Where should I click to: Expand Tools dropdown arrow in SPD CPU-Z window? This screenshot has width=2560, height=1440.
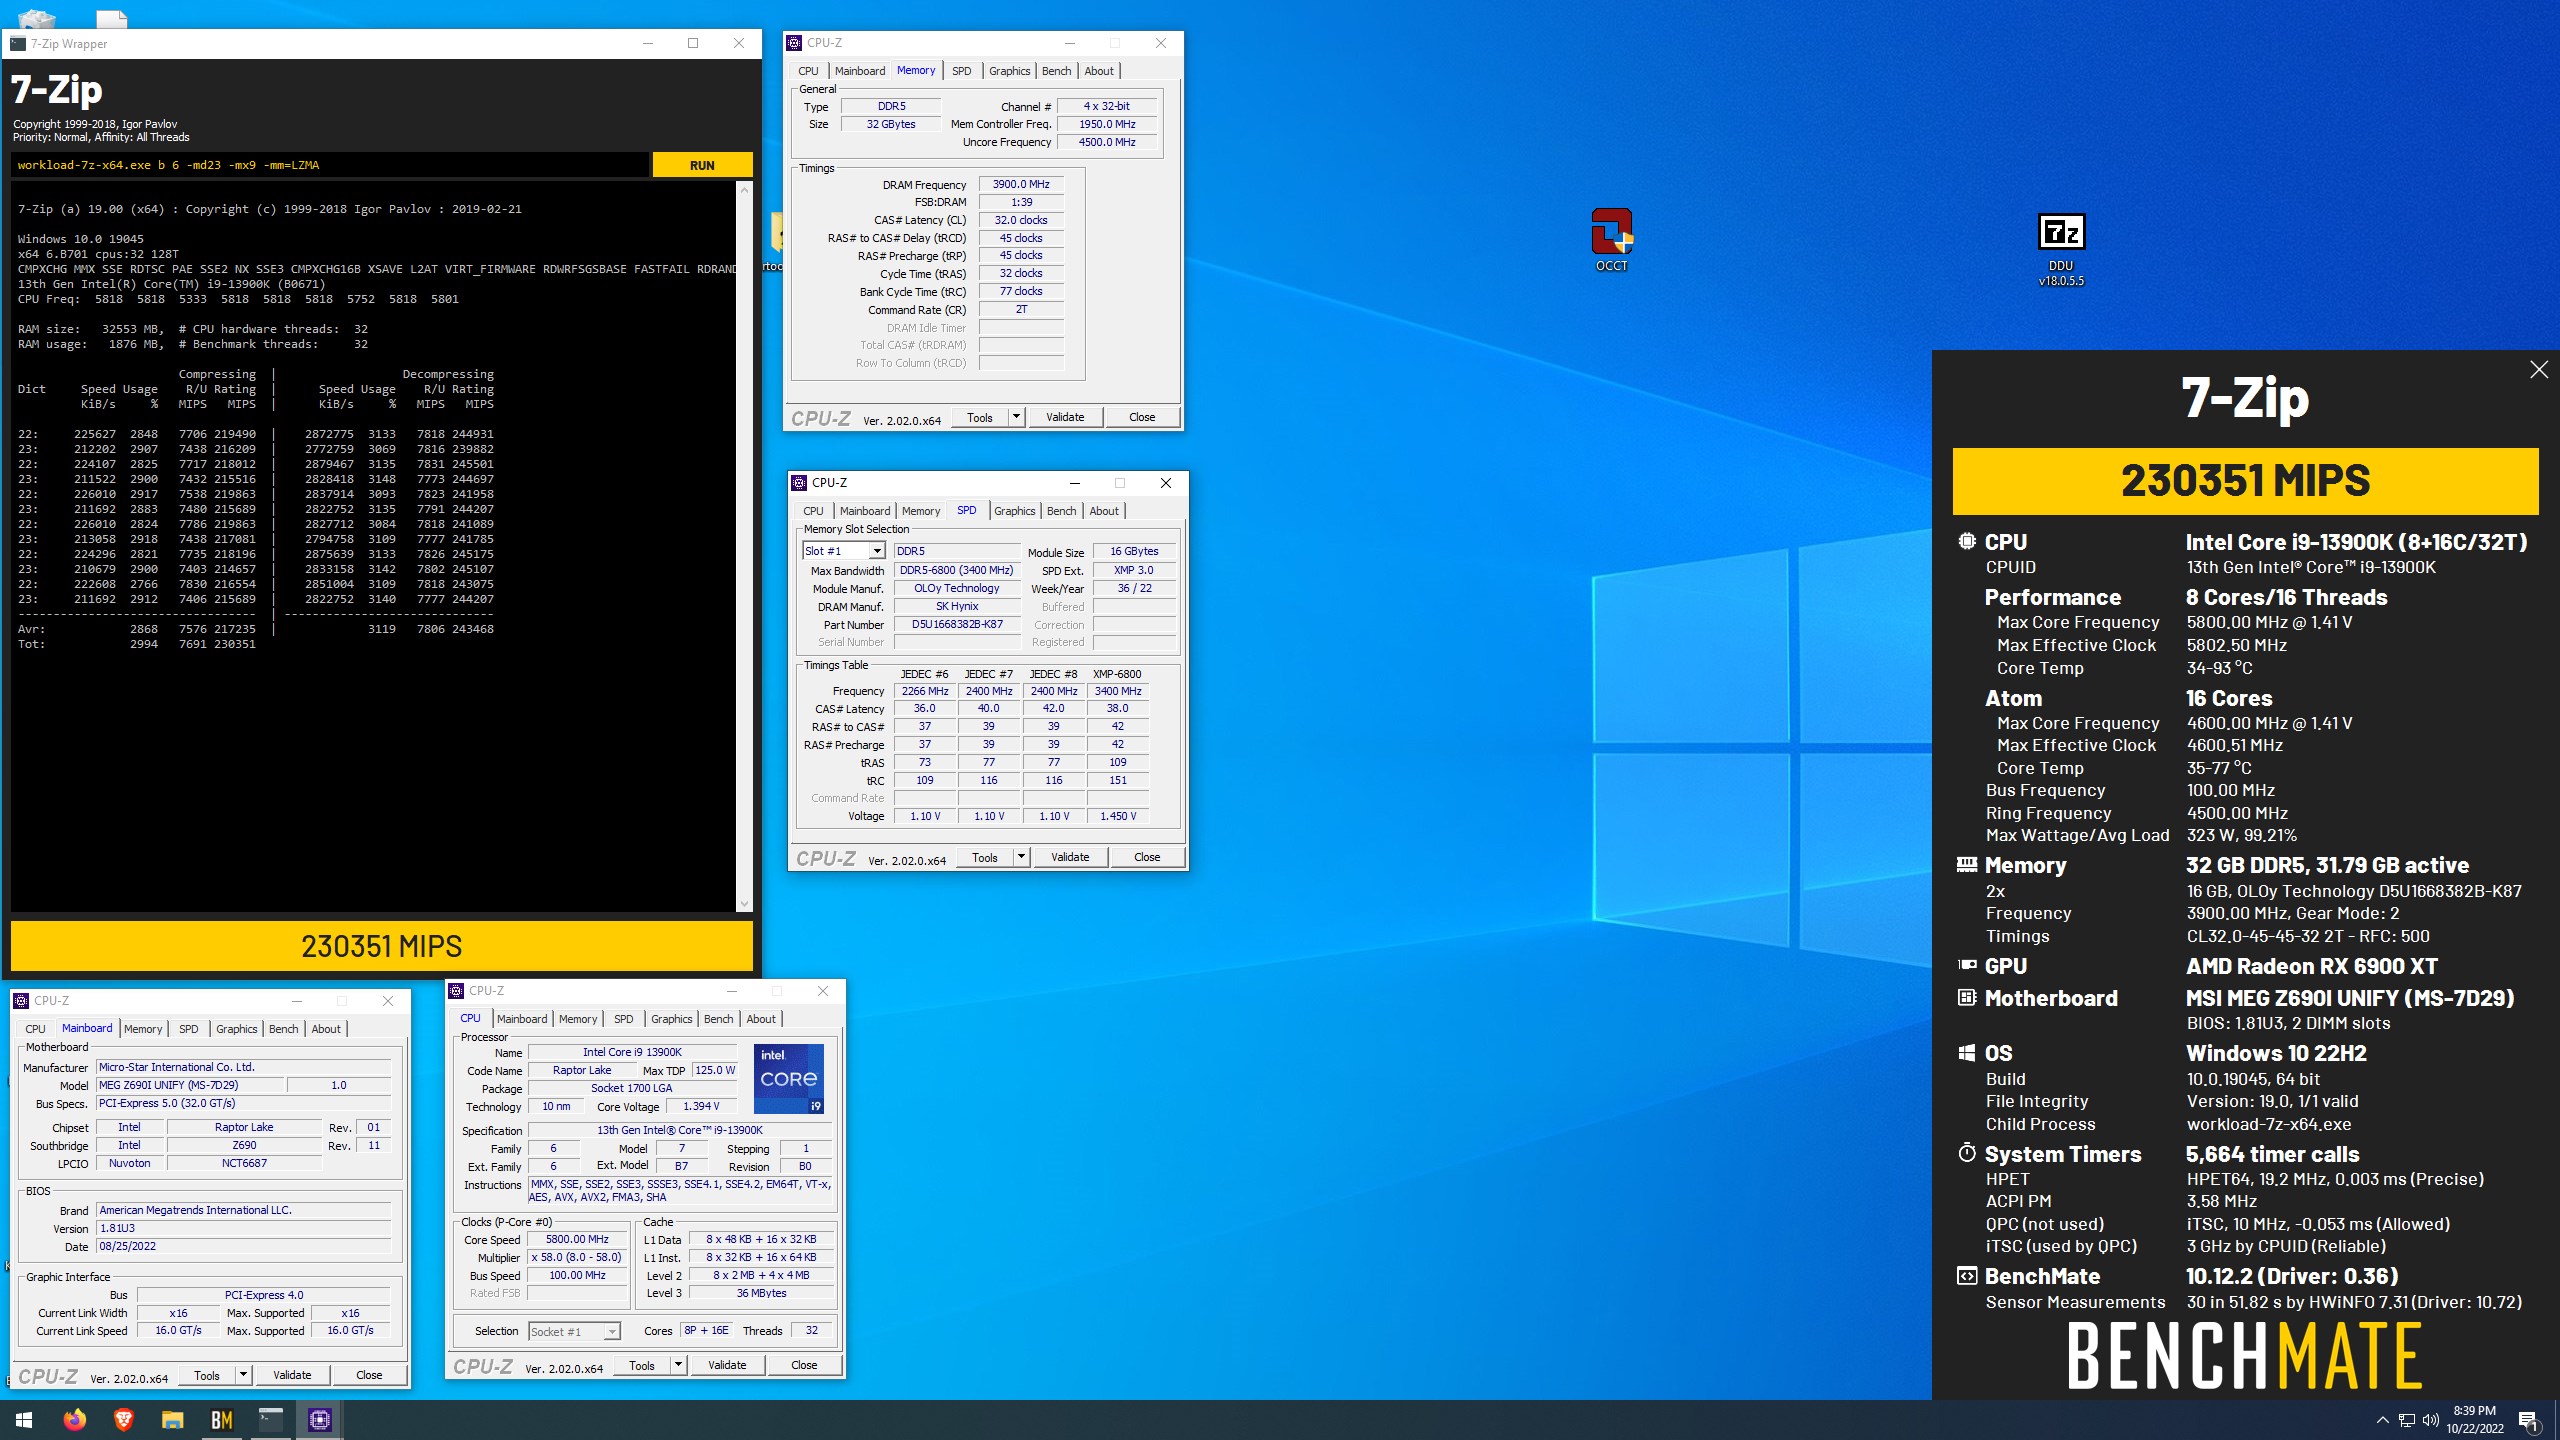coord(1021,857)
